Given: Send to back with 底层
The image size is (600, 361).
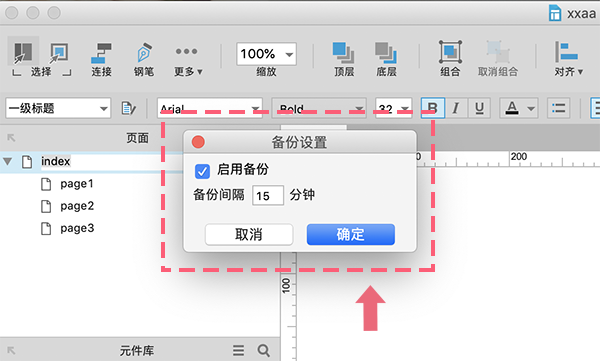Looking at the screenshot, I should pyautogui.click(x=386, y=59).
